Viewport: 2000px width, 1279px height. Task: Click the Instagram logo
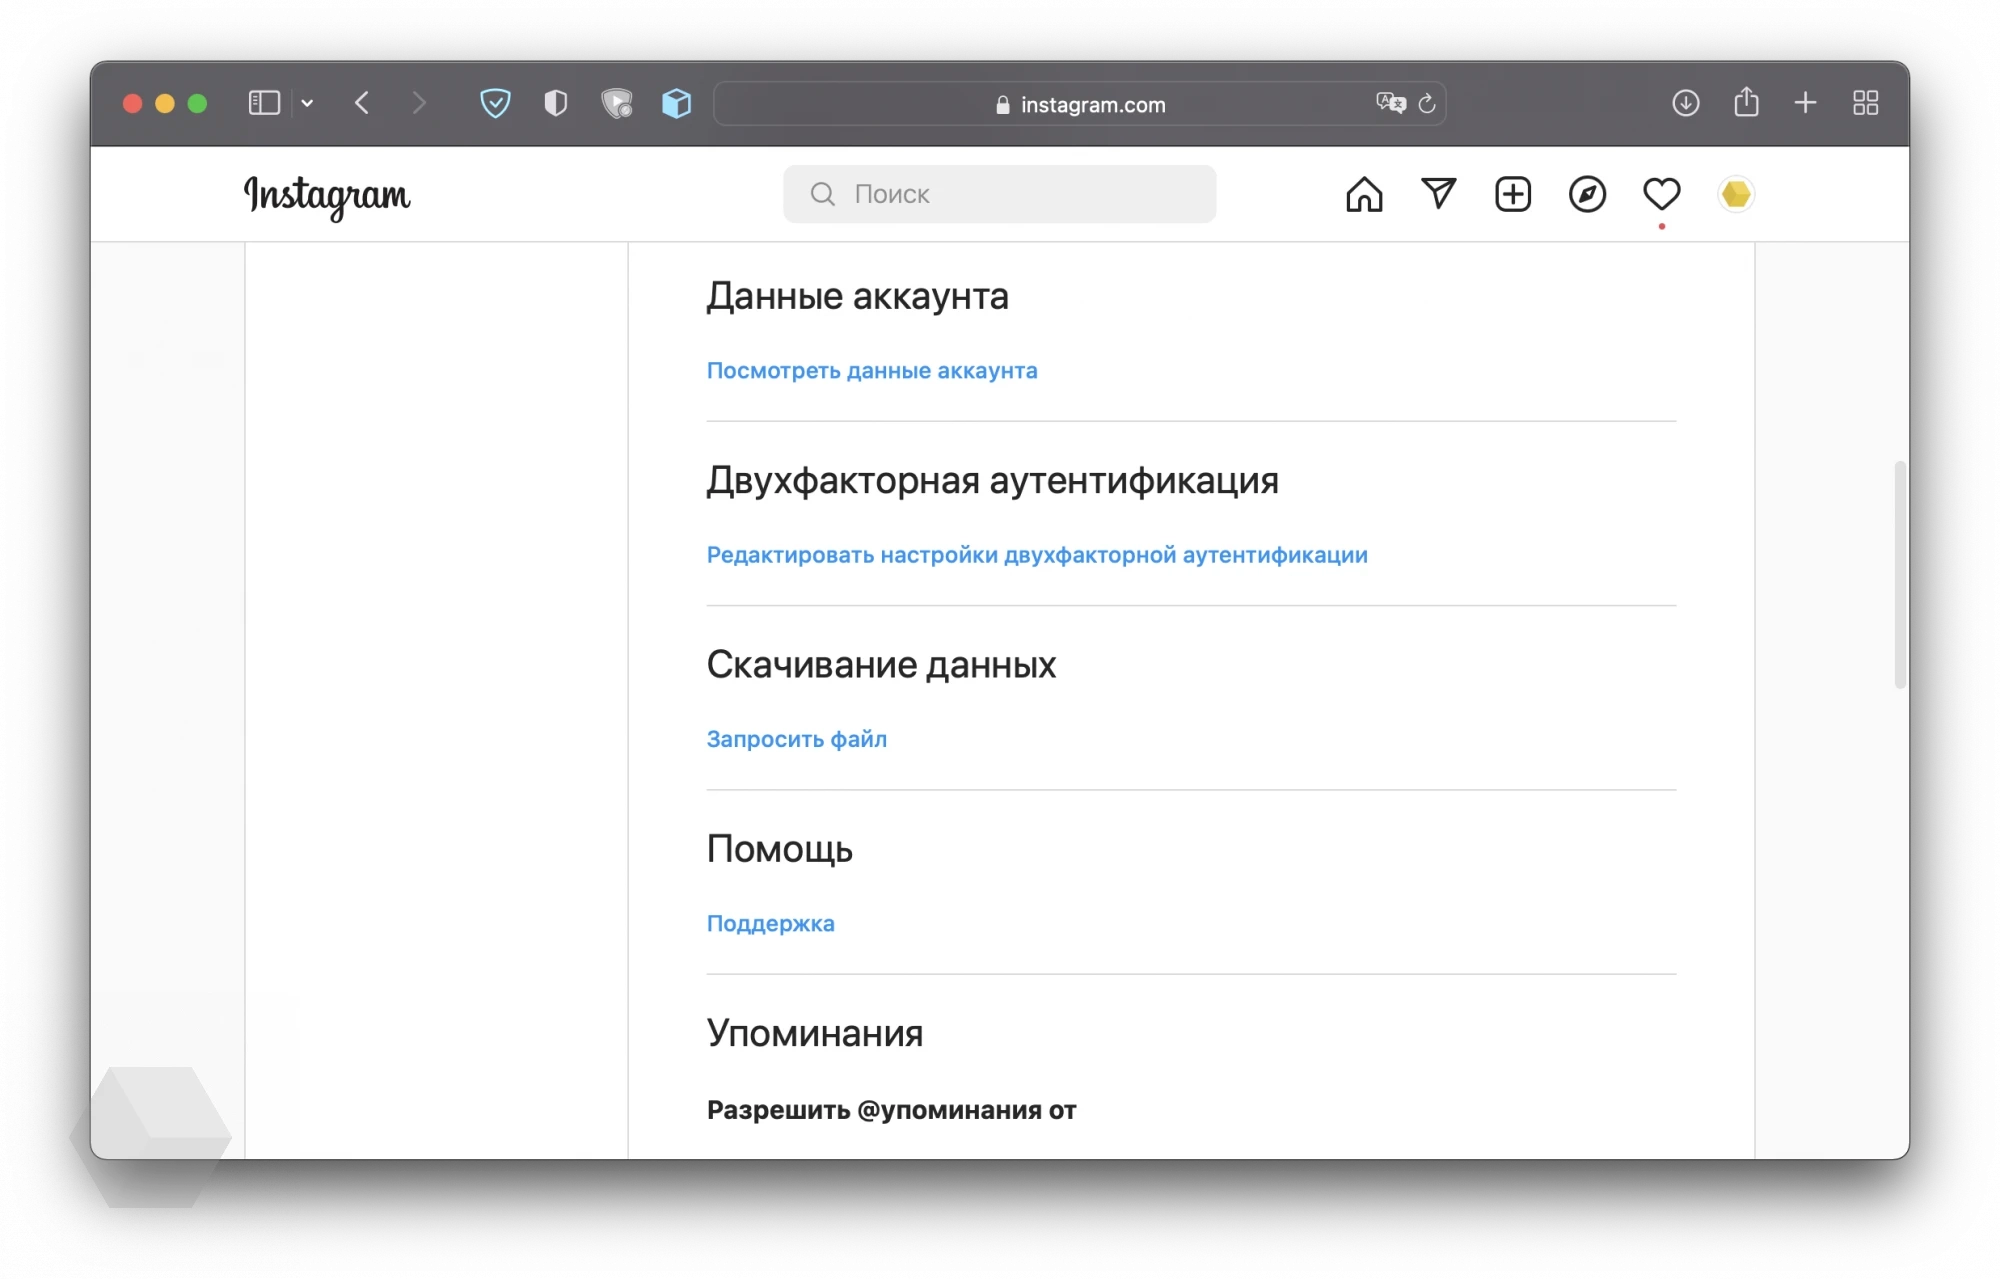pos(327,196)
